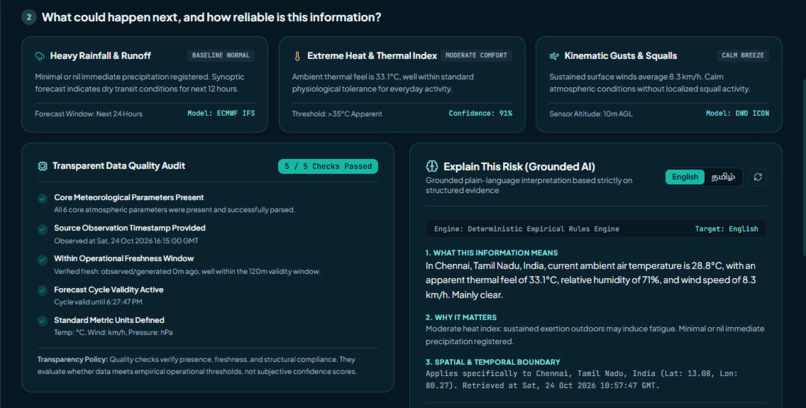Image resolution: width=806 pixels, height=408 pixels.
Task: Click the BASELINE NORMAL status tag
Action: pos(221,55)
